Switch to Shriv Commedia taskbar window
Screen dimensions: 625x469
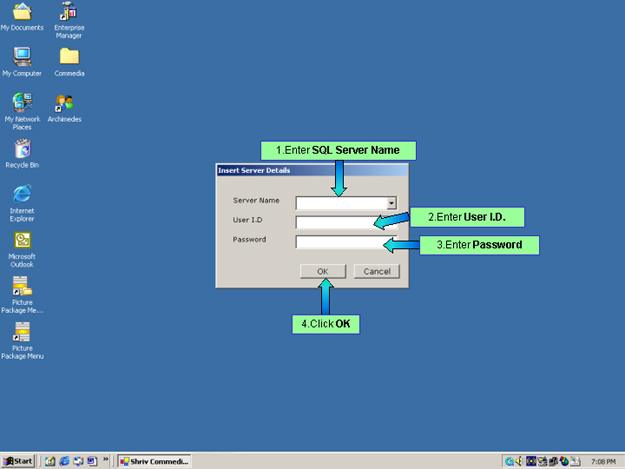point(153,461)
